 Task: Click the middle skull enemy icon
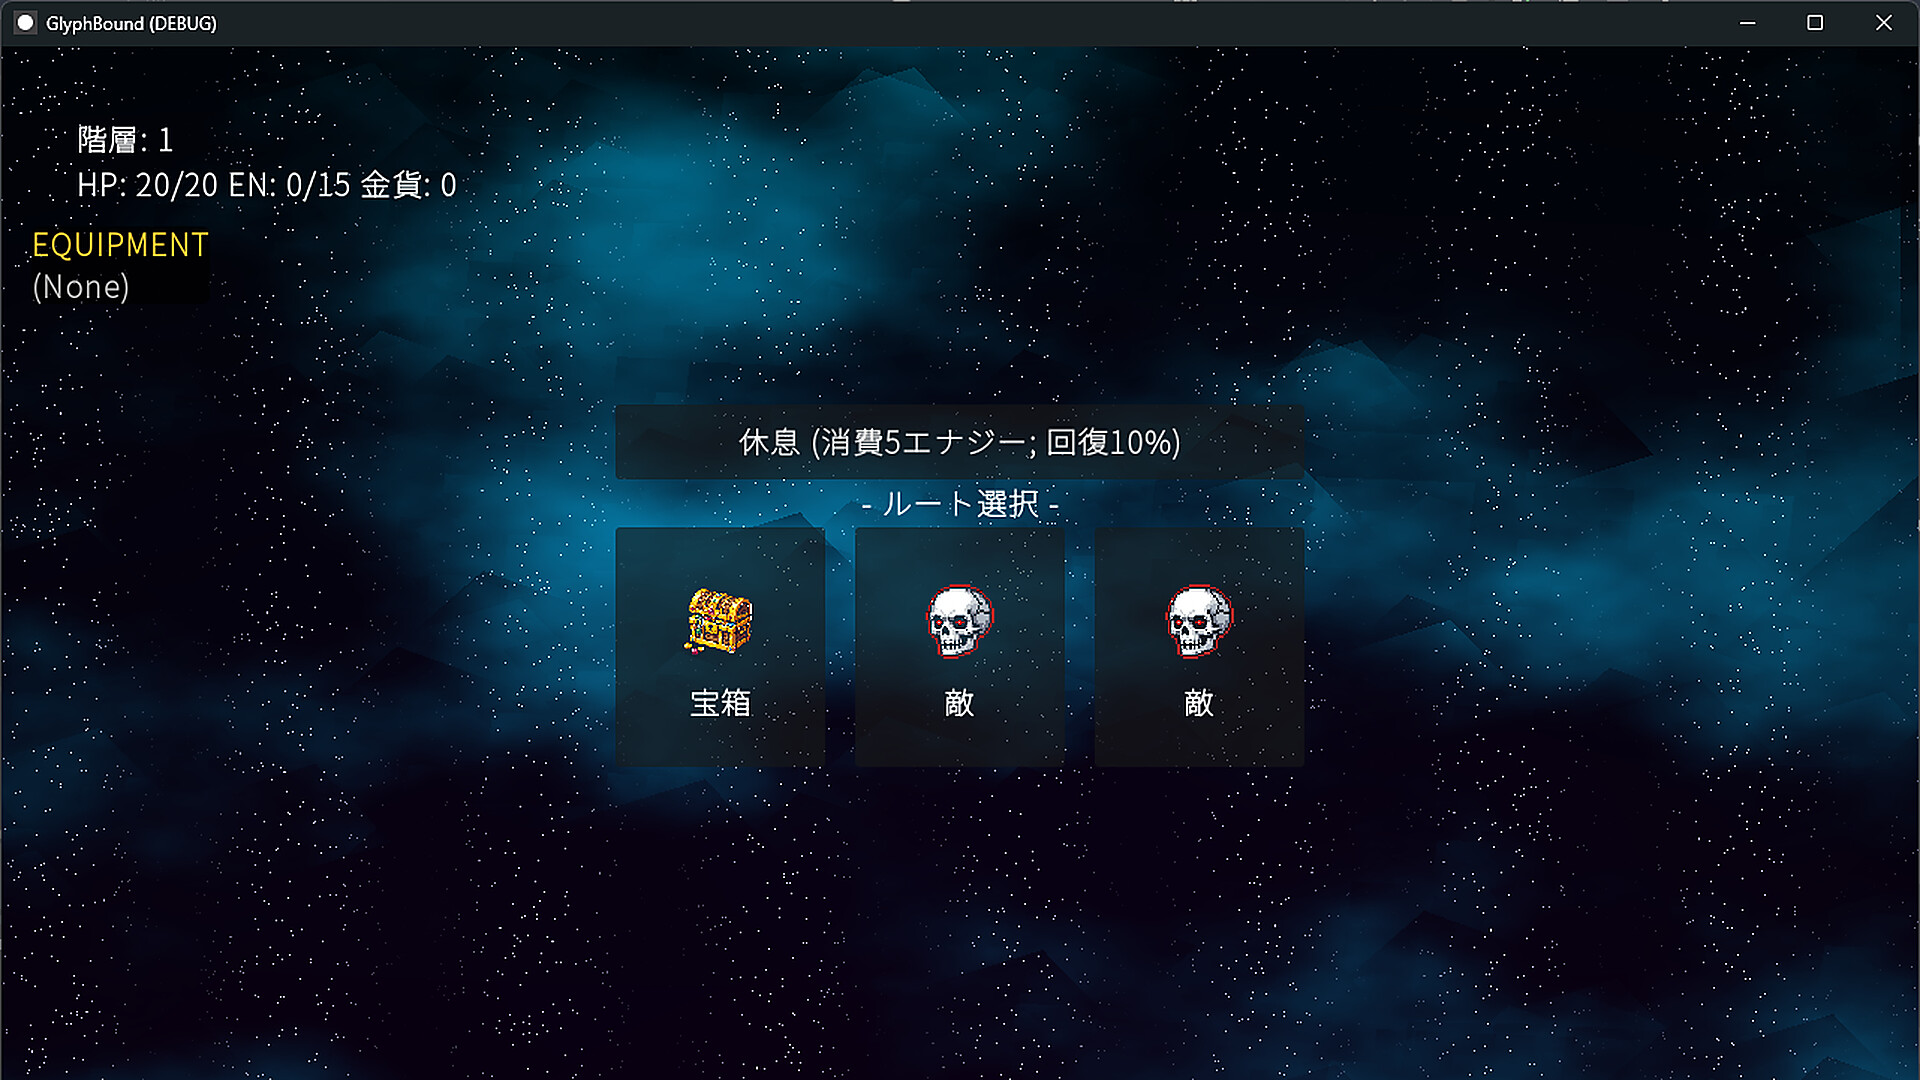pos(958,623)
